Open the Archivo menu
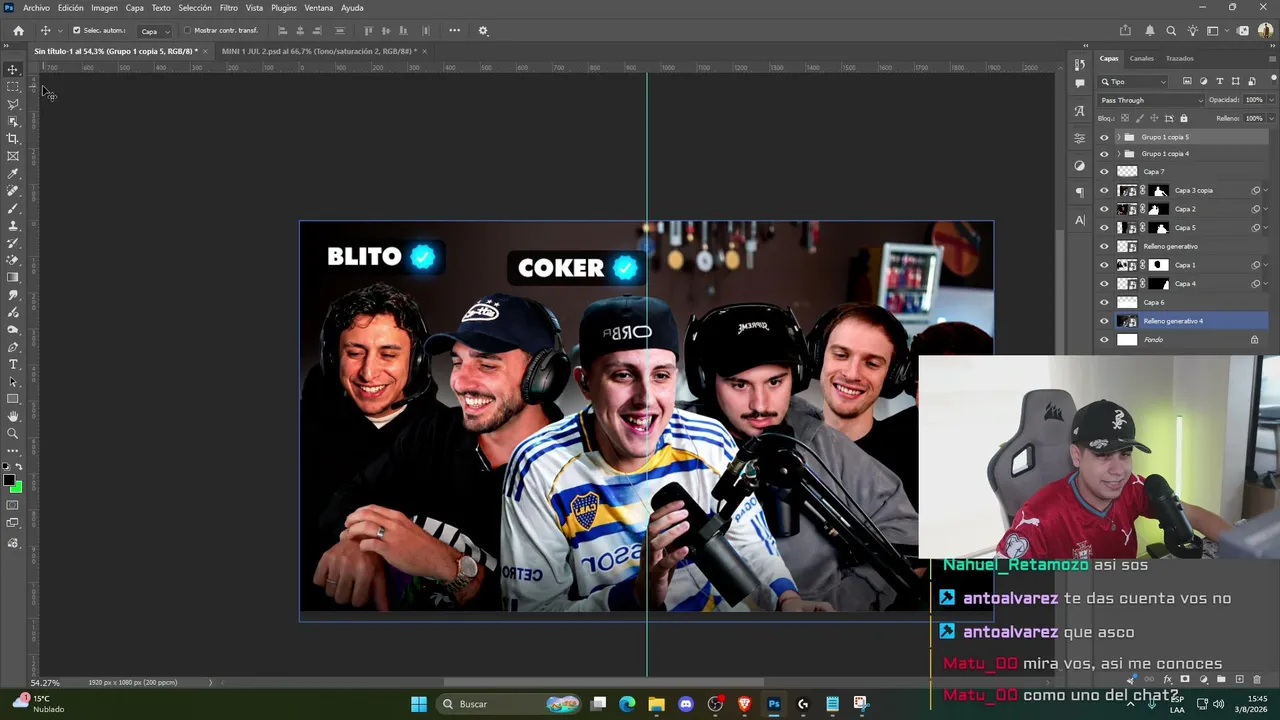Image resolution: width=1280 pixels, height=720 pixels. pos(36,8)
